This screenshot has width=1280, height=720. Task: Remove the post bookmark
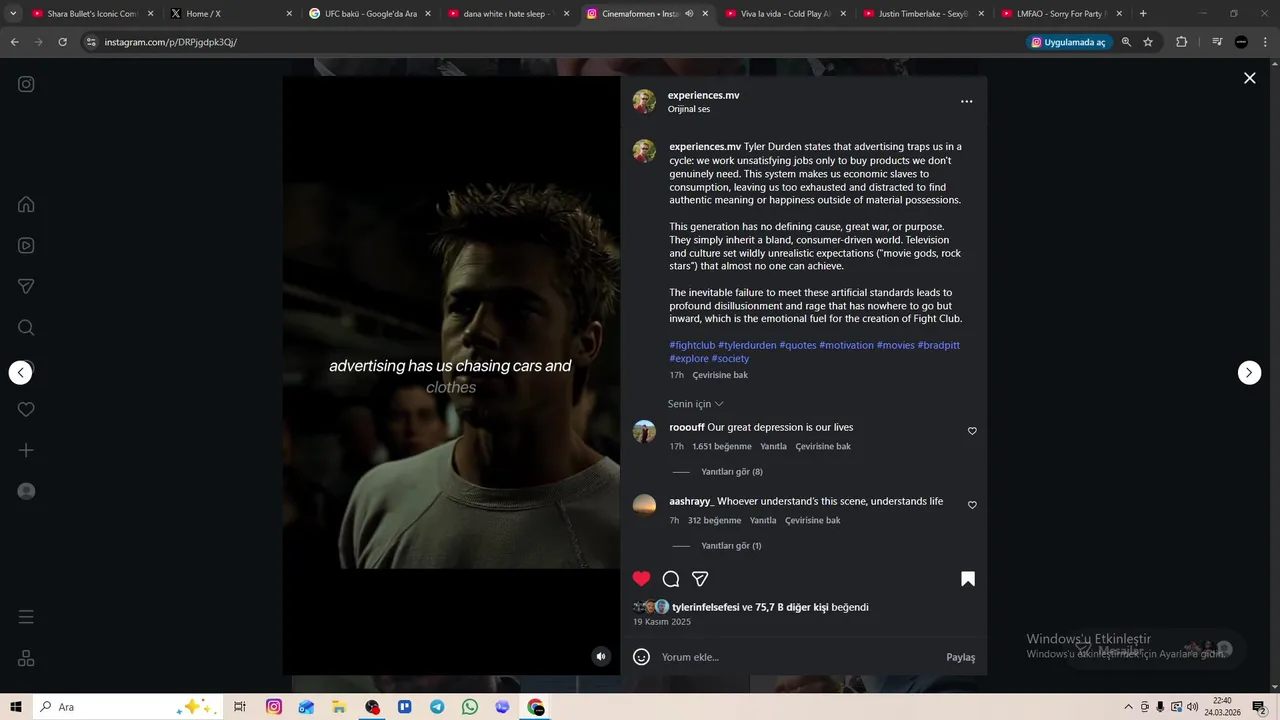[968, 578]
